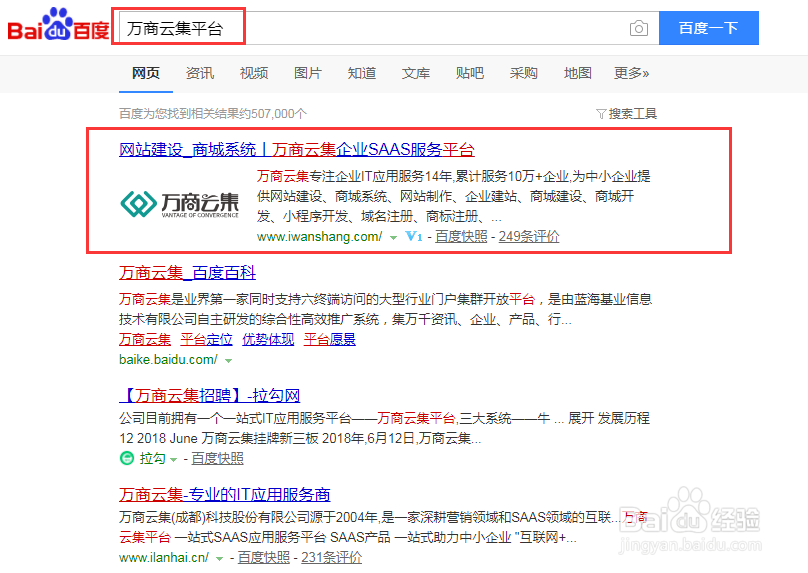Switch to the 贴吧 tab
Image resolution: width=808 pixels, height=573 pixels.
click(470, 73)
